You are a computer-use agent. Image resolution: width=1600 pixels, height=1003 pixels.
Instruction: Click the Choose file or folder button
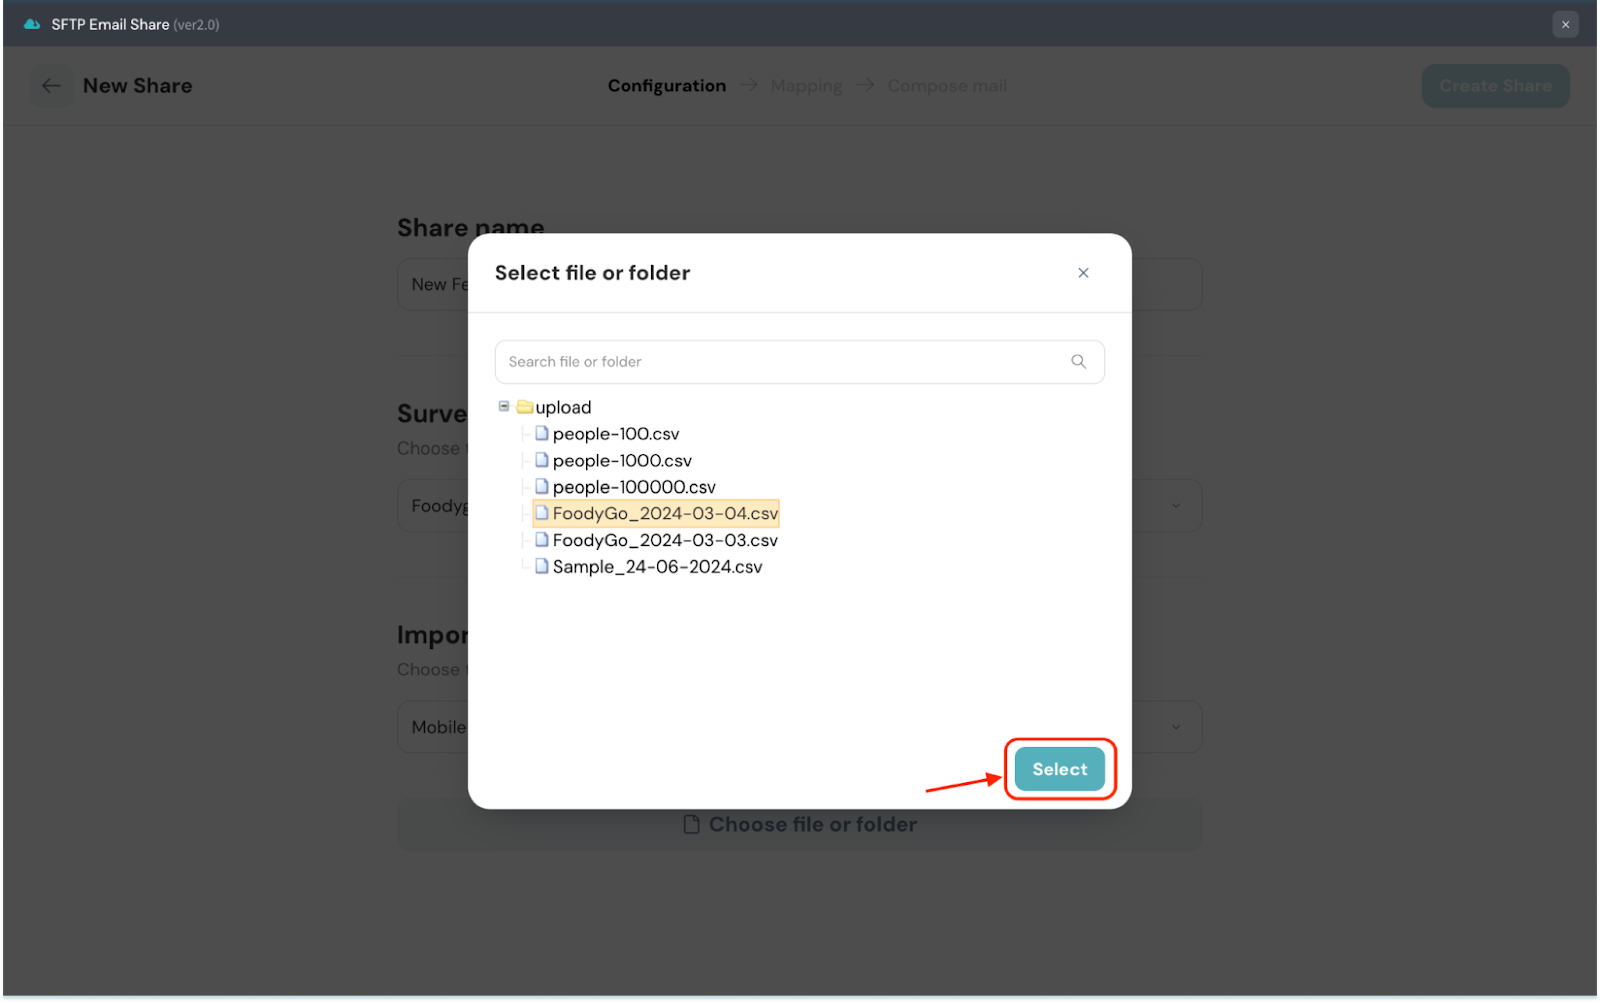(x=800, y=825)
